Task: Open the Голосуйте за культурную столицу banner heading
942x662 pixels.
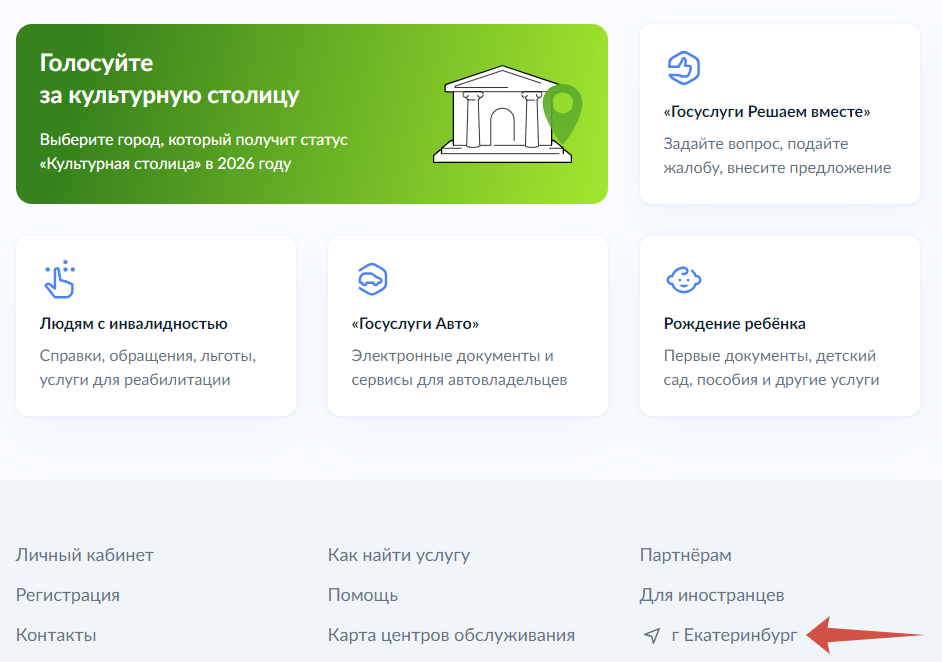Action: (170, 80)
